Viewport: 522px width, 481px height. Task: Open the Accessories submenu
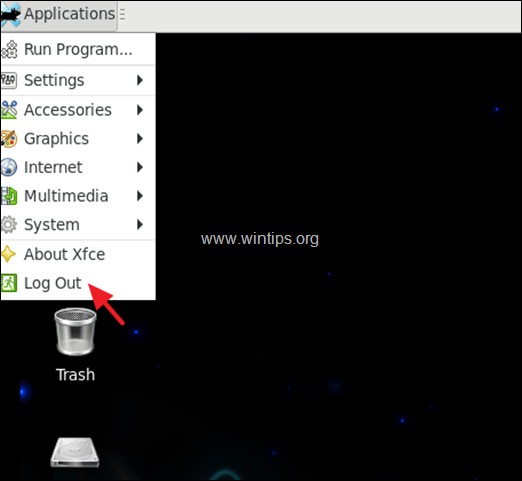click(78, 110)
